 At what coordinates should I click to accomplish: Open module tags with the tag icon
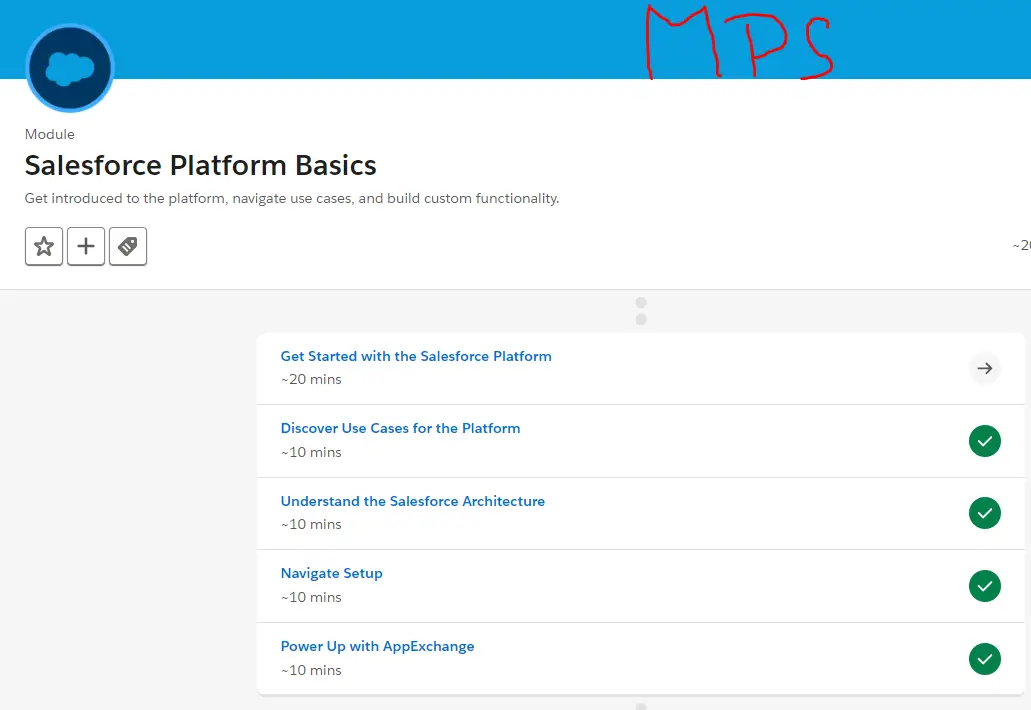(x=128, y=245)
